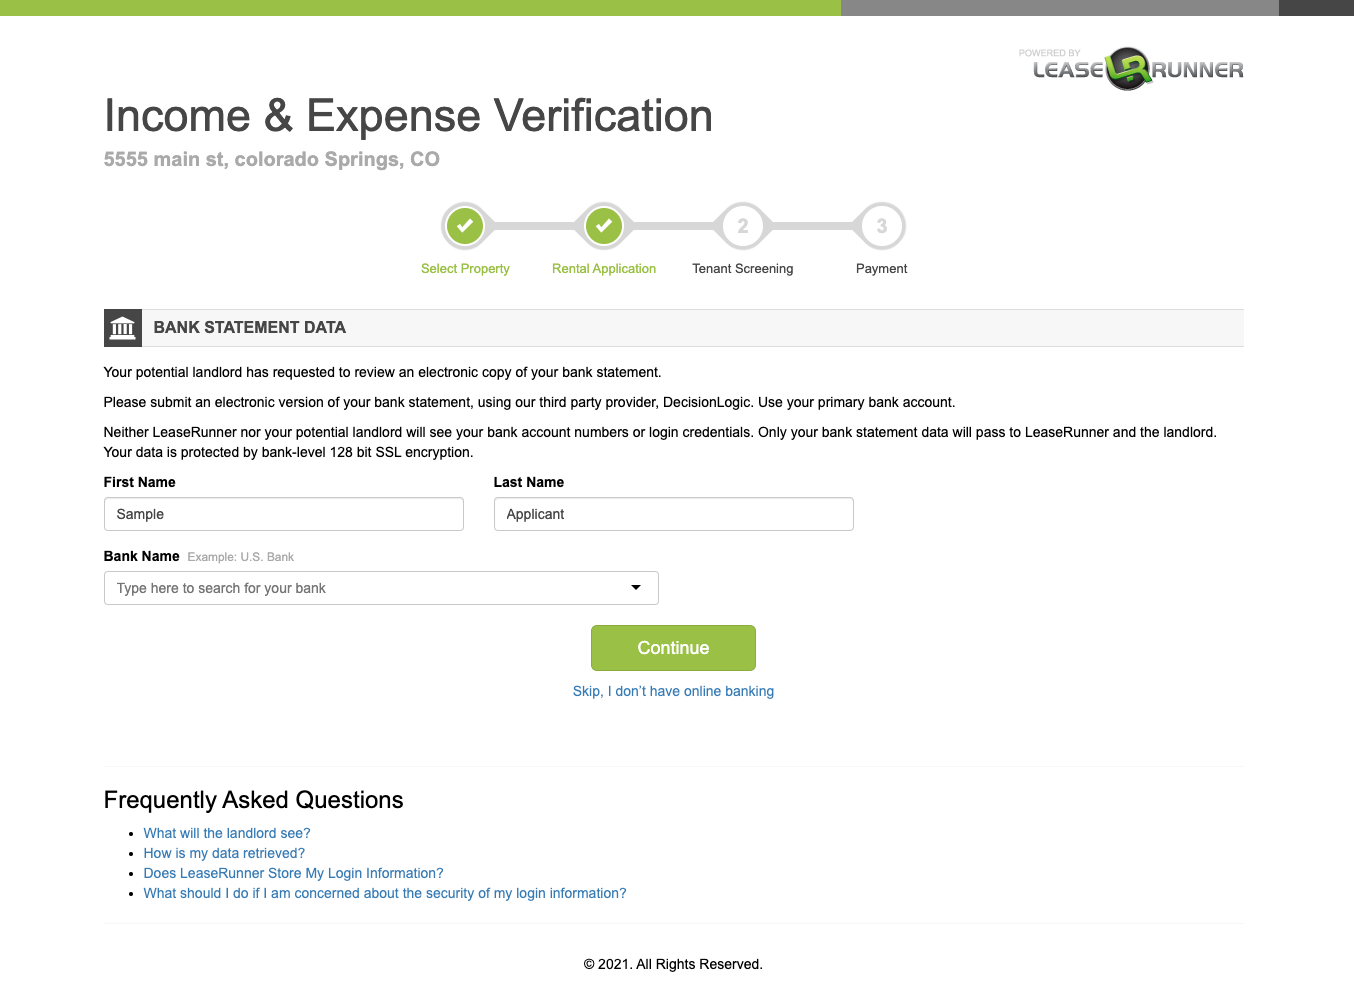Viewport: 1354px width, 1005px height.
Task: Focus the First Name input field
Action: click(283, 514)
